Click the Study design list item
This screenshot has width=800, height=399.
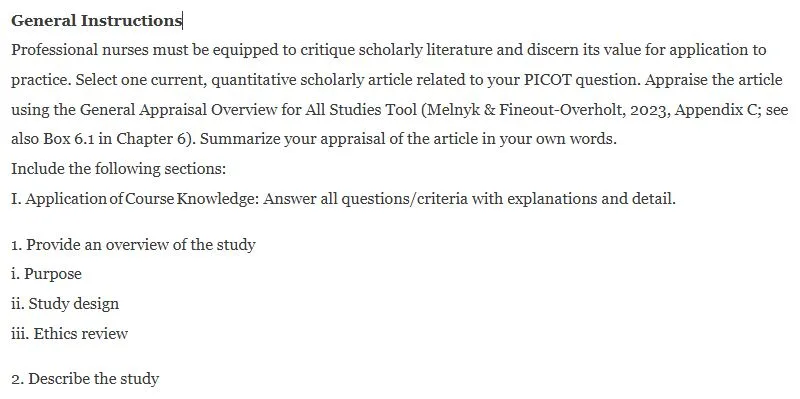tap(65, 304)
